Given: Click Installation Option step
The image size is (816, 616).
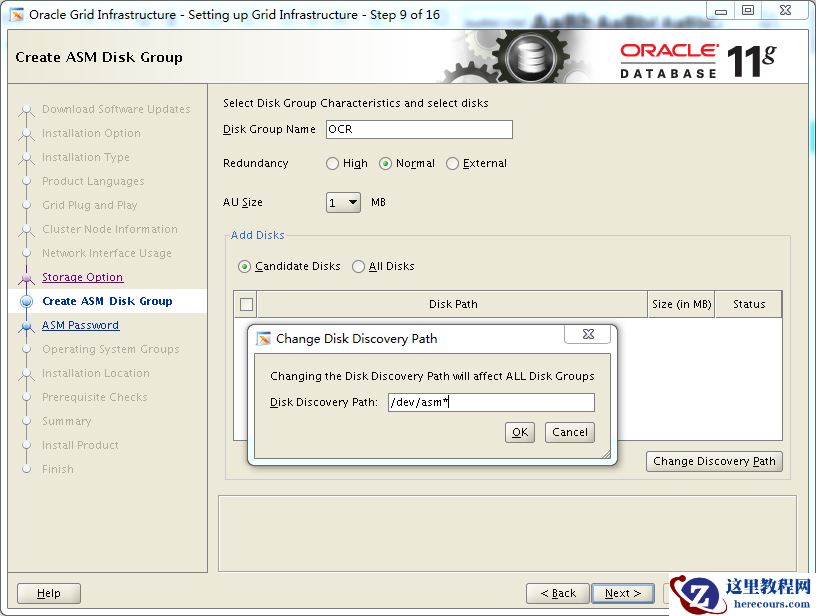Looking at the screenshot, I should pos(91,133).
